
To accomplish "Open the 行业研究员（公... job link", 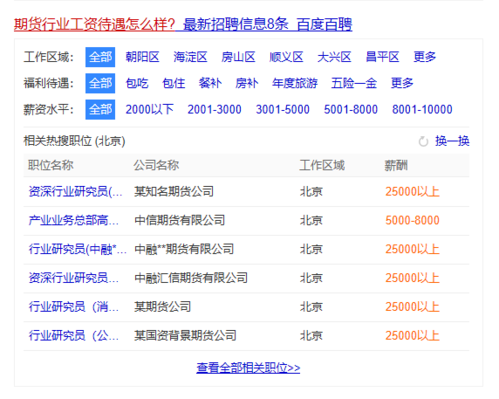I will coord(73,335).
